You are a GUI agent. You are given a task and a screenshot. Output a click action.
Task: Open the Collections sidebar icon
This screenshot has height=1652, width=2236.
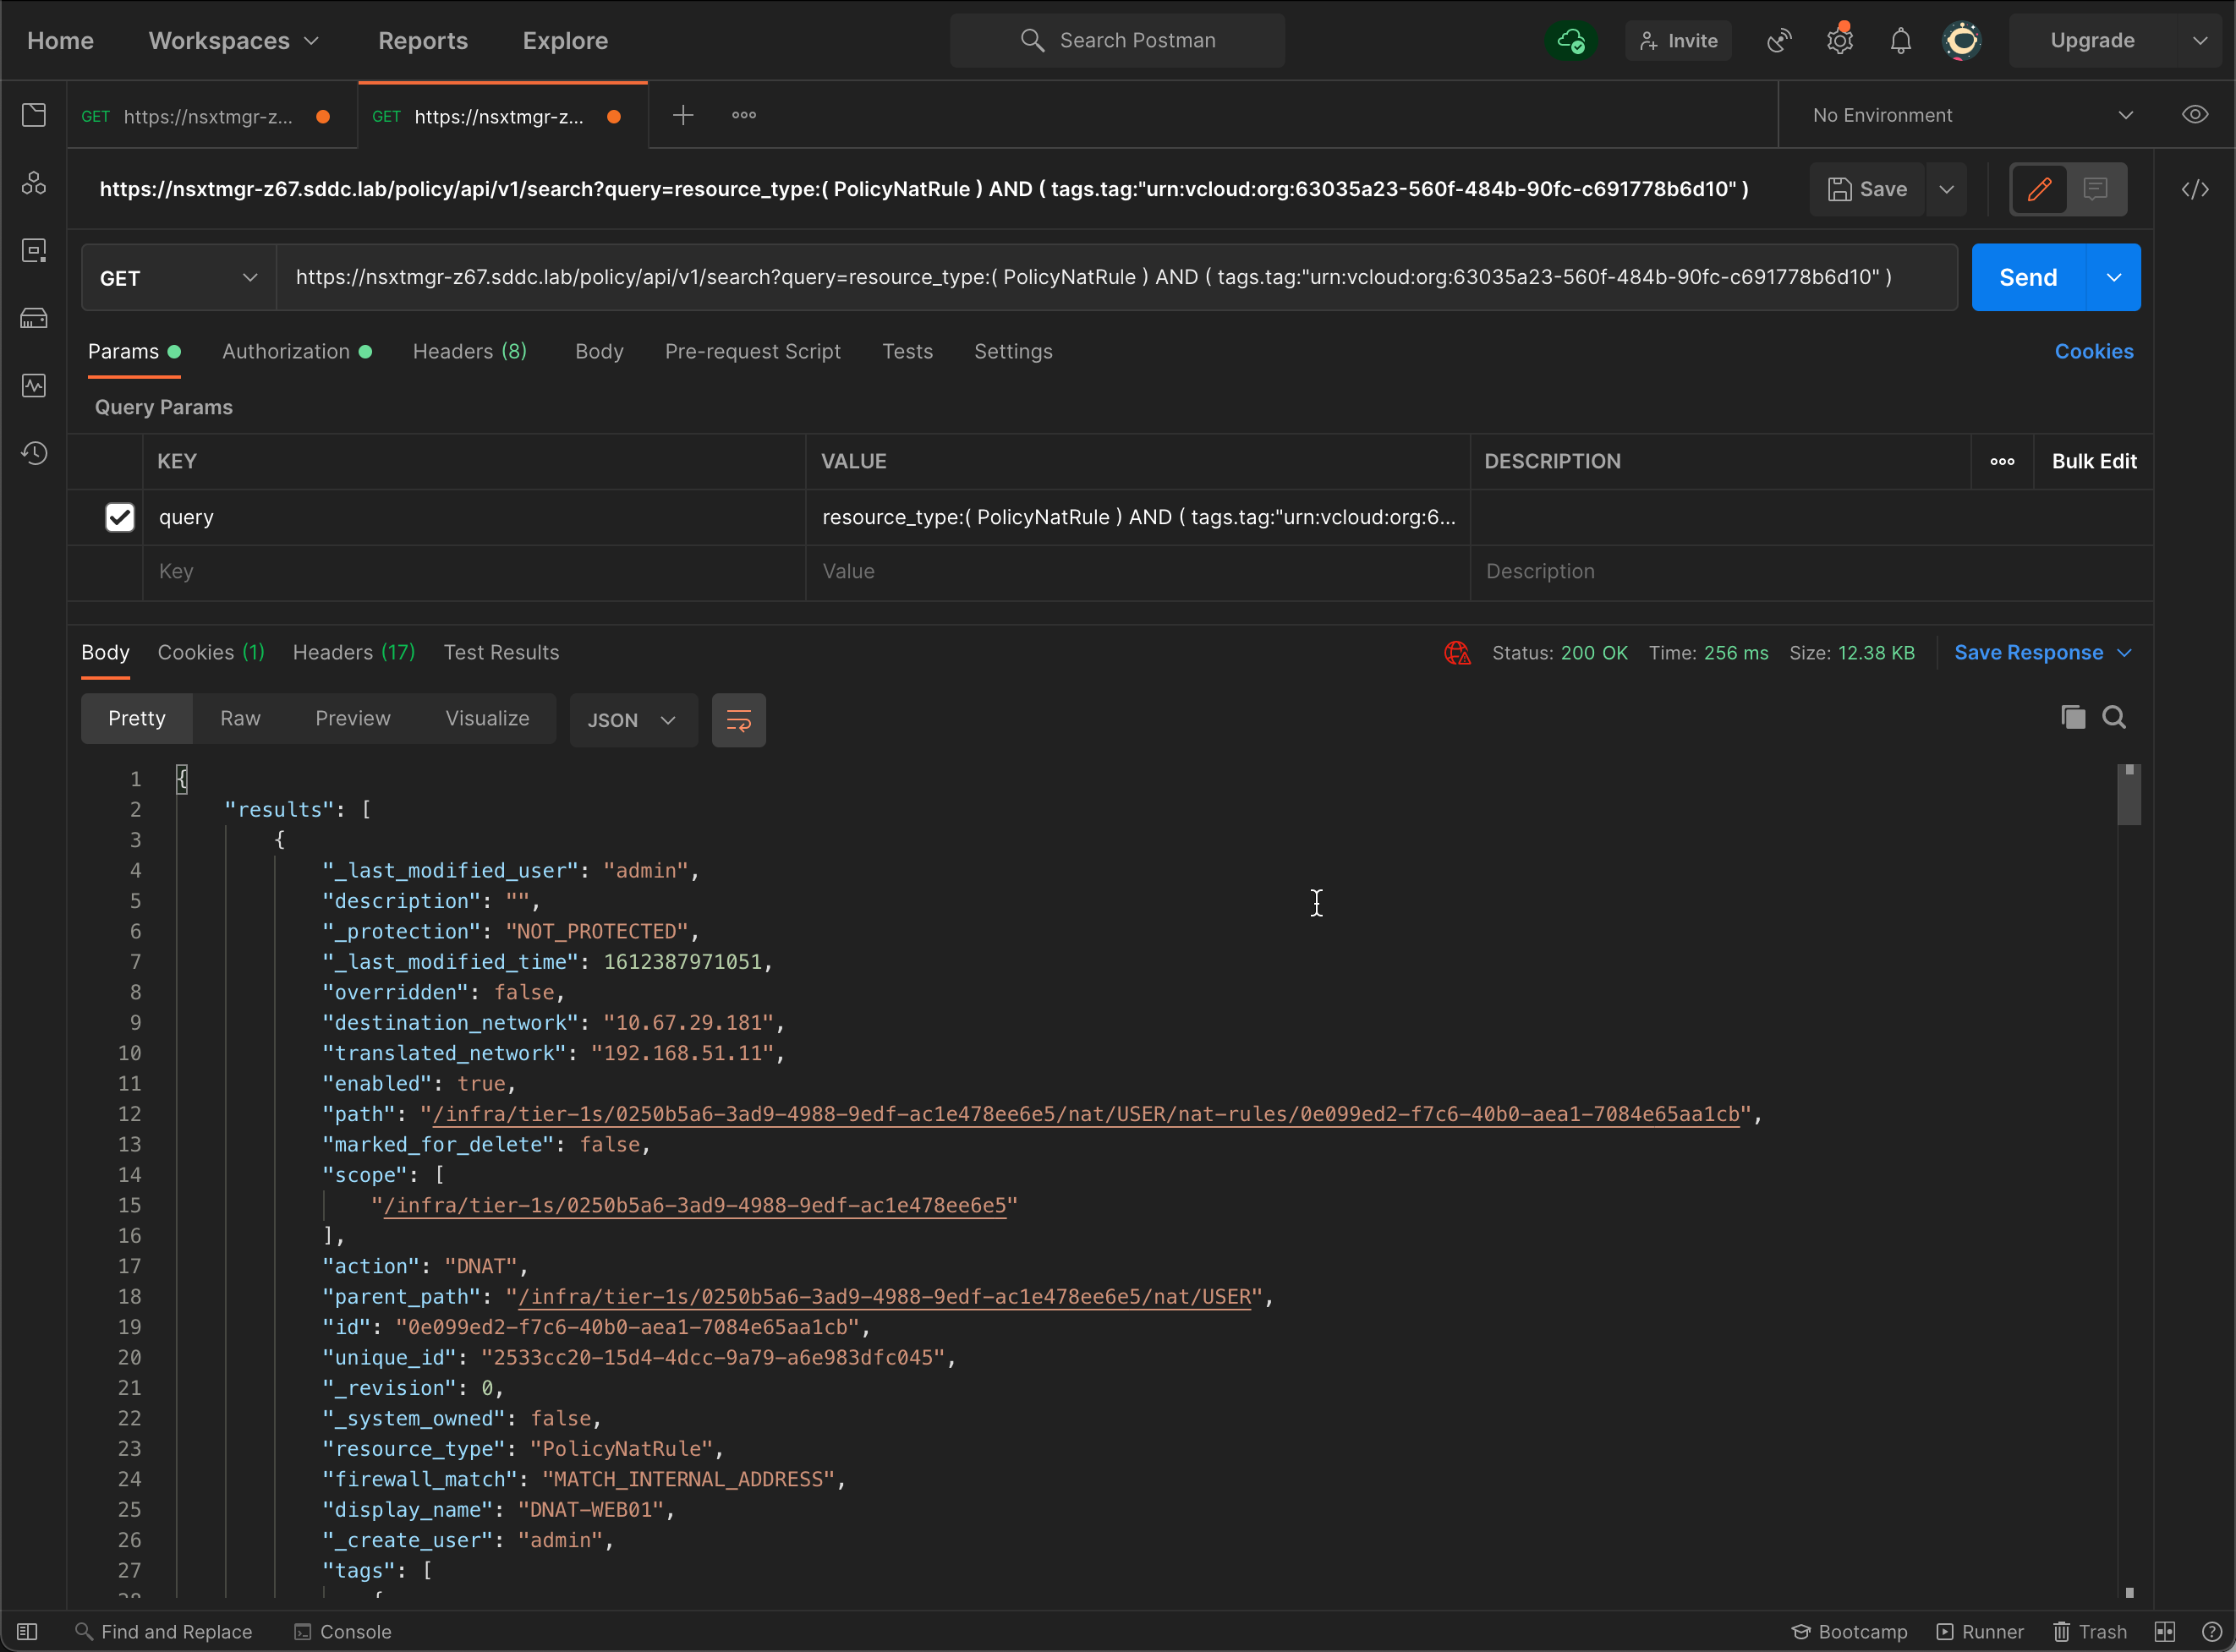pyautogui.click(x=34, y=115)
